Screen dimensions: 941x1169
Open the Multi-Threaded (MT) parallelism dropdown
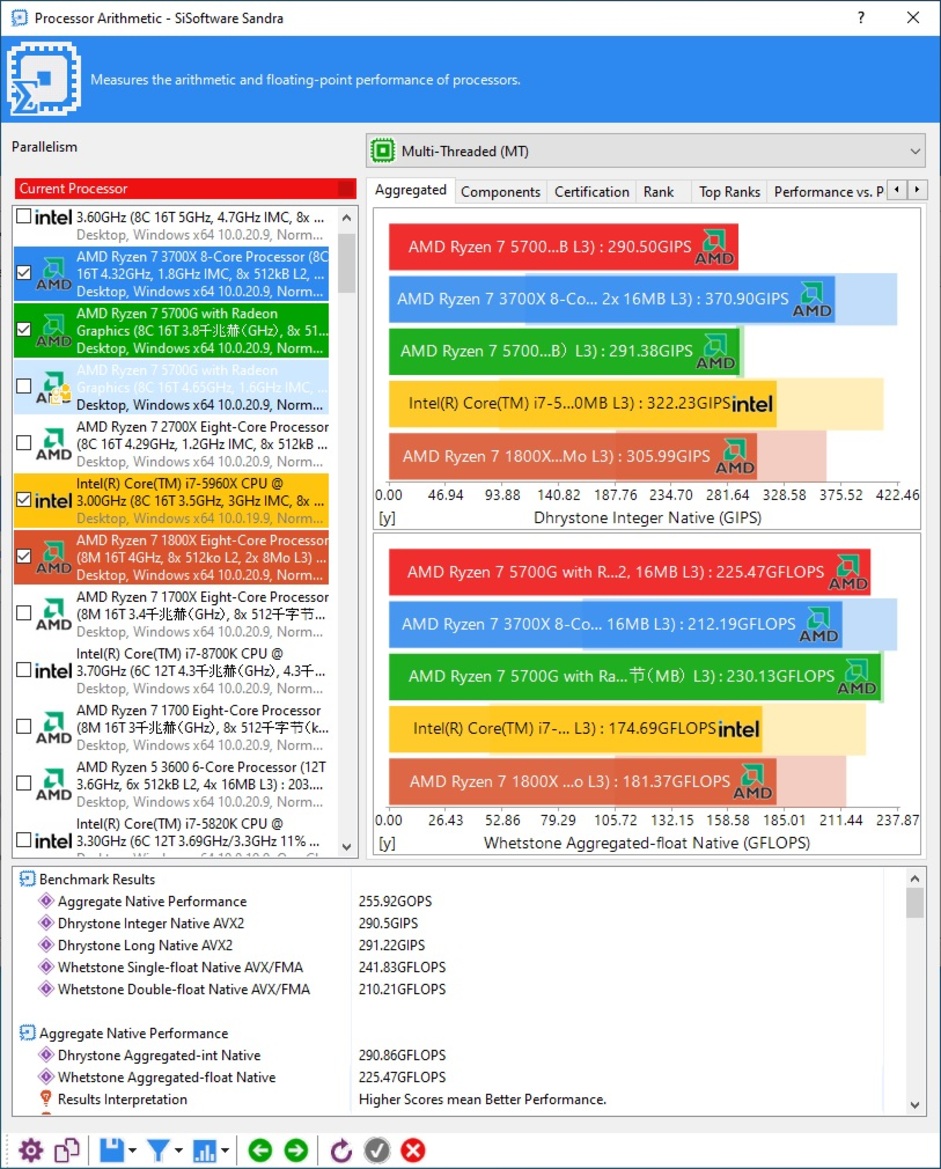click(646, 151)
